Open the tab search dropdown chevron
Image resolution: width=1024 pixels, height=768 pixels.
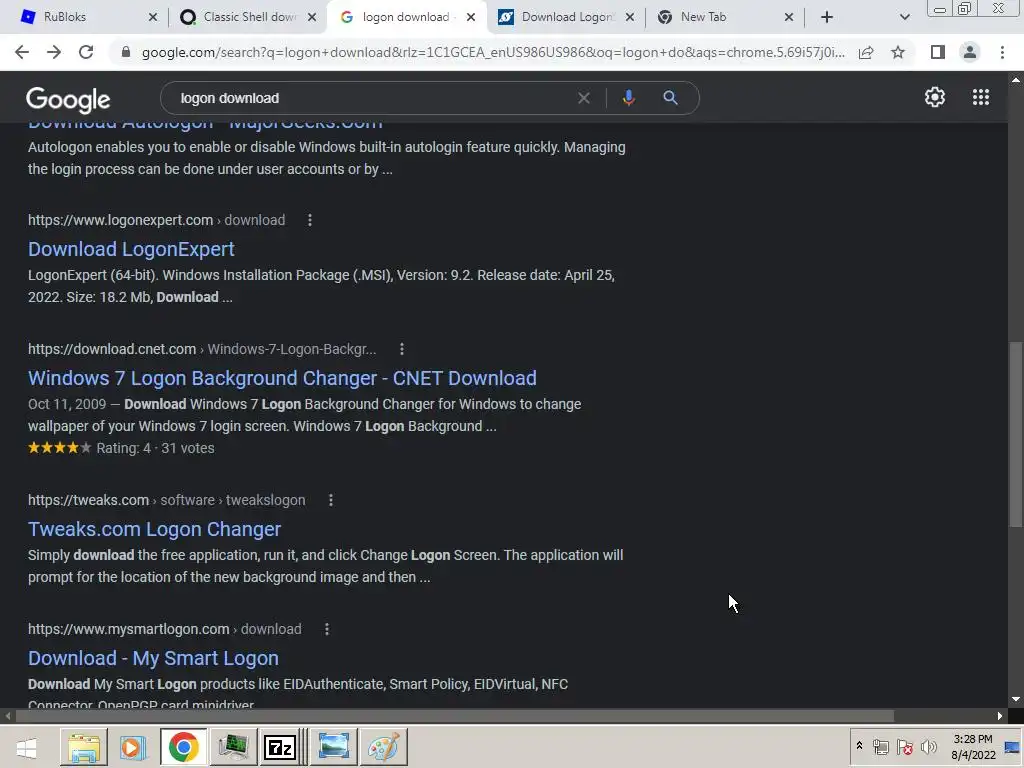(x=904, y=17)
